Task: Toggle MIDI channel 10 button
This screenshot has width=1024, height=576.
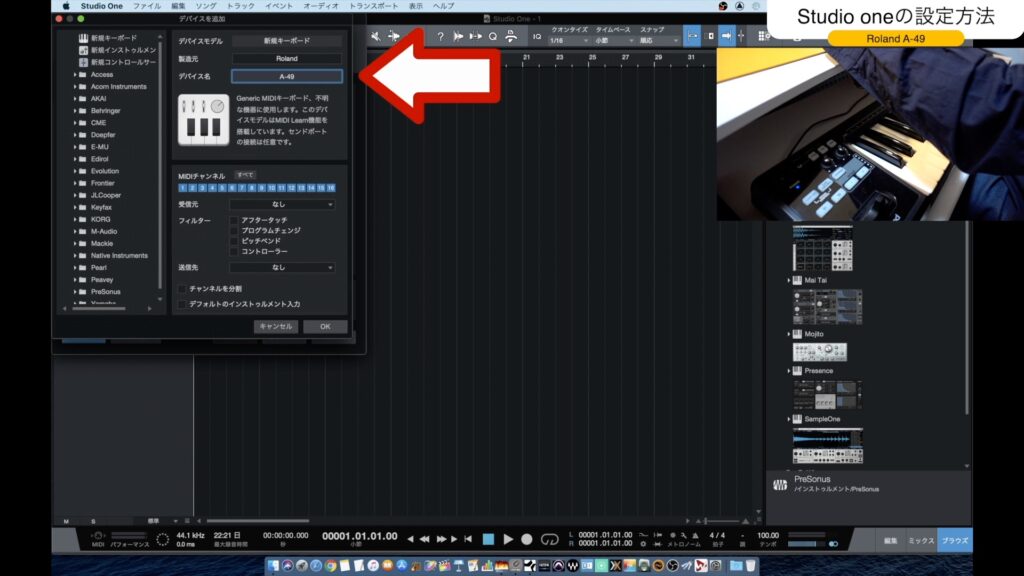Action: tap(272, 188)
